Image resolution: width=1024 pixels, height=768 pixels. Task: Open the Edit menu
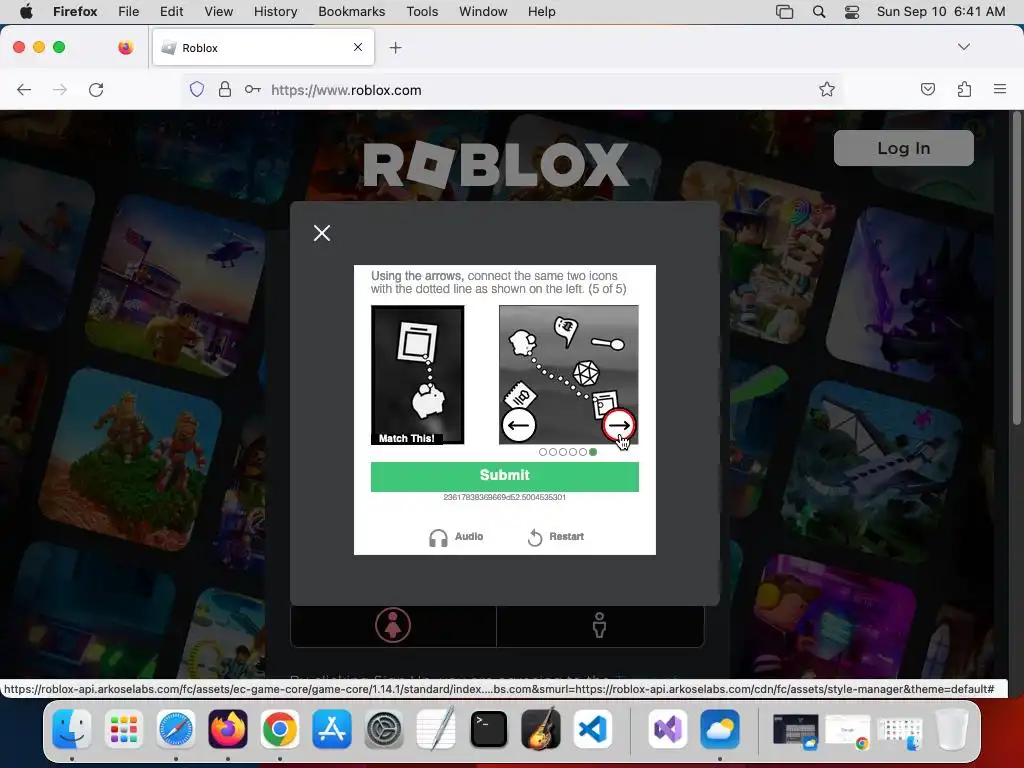171,12
